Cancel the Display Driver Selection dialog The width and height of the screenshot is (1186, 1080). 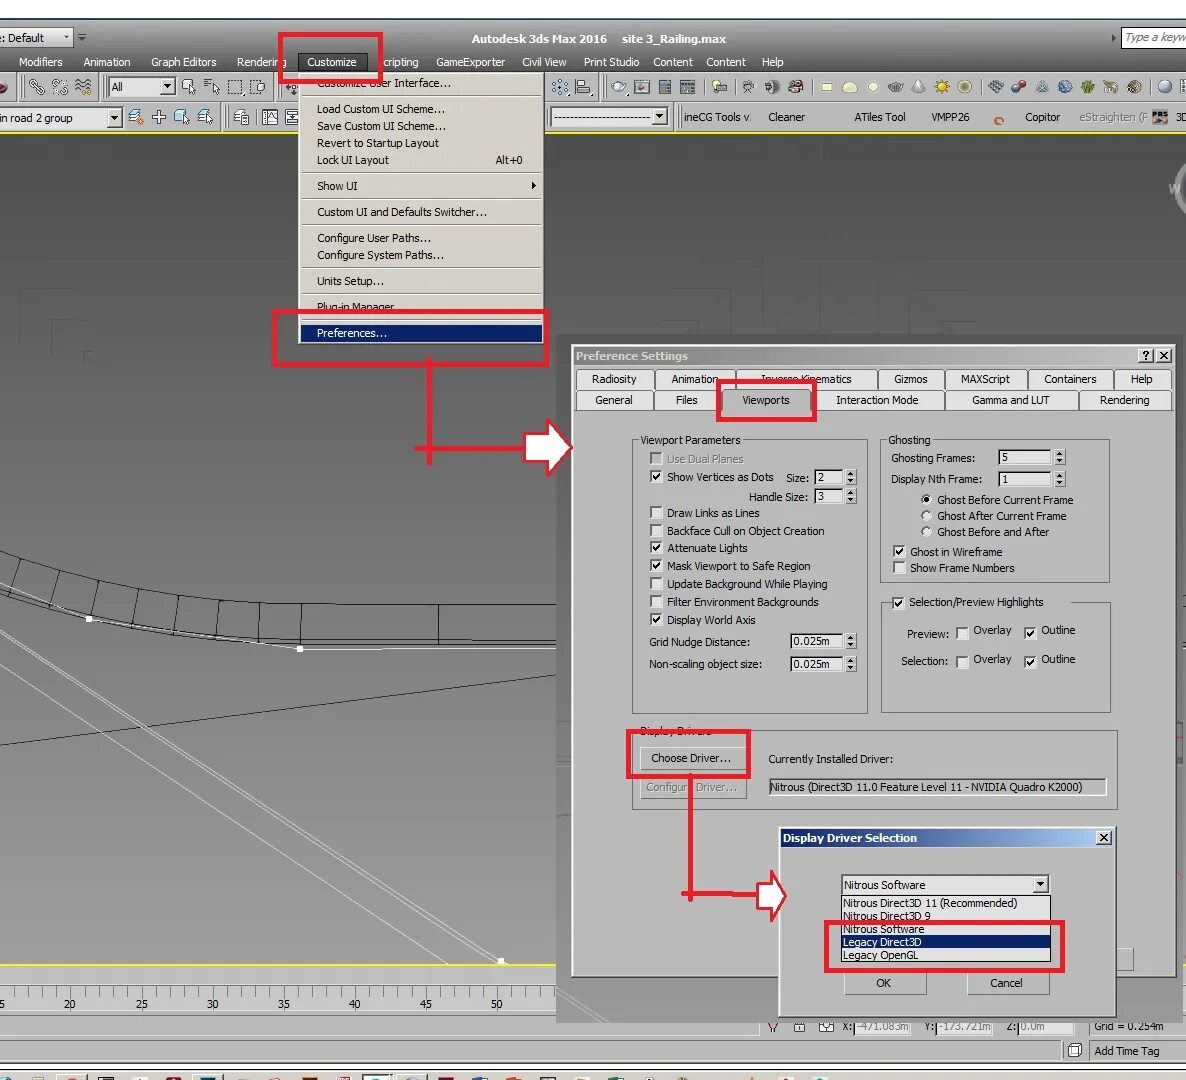pos(1007,983)
